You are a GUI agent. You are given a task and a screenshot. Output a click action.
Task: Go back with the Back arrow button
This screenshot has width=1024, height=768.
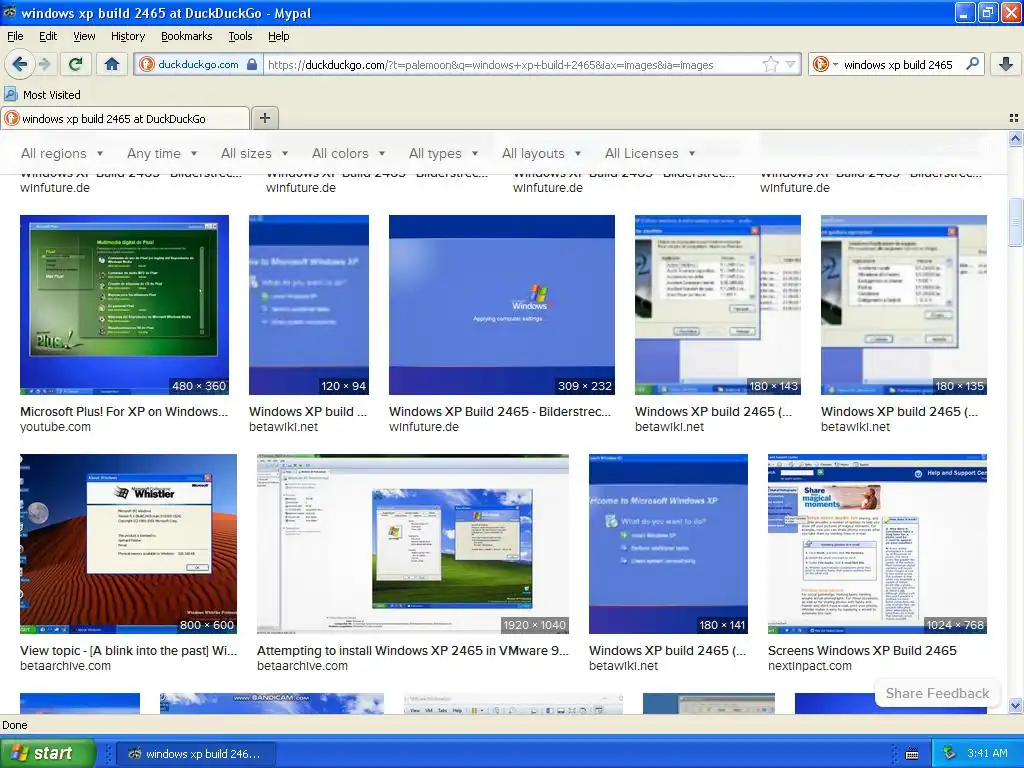pyautogui.click(x=19, y=64)
